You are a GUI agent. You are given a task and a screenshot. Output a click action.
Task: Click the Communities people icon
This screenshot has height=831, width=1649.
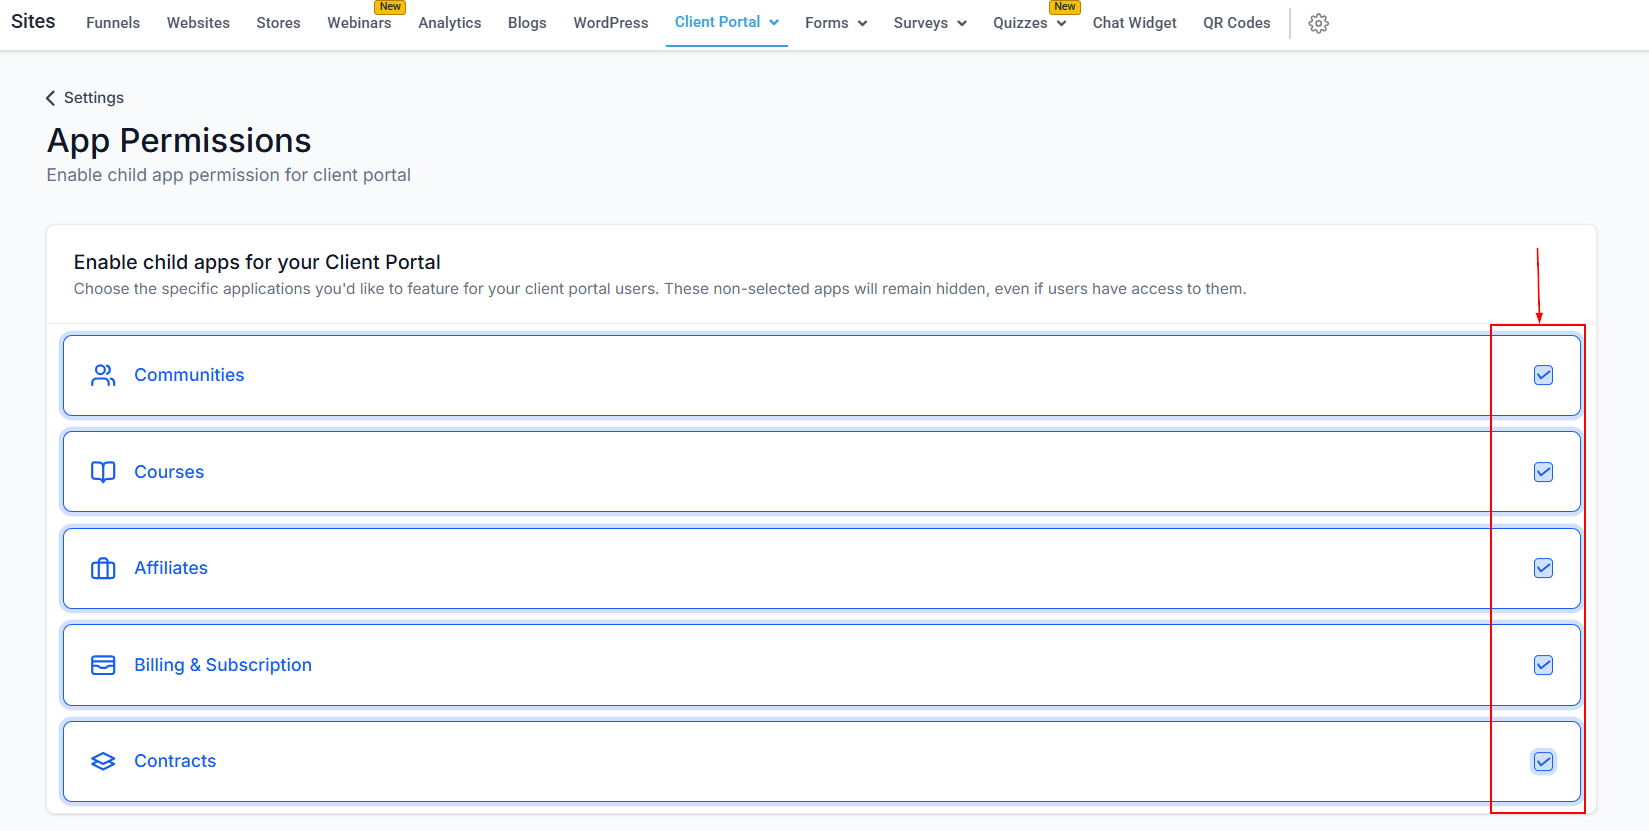(x=103, y=375)
